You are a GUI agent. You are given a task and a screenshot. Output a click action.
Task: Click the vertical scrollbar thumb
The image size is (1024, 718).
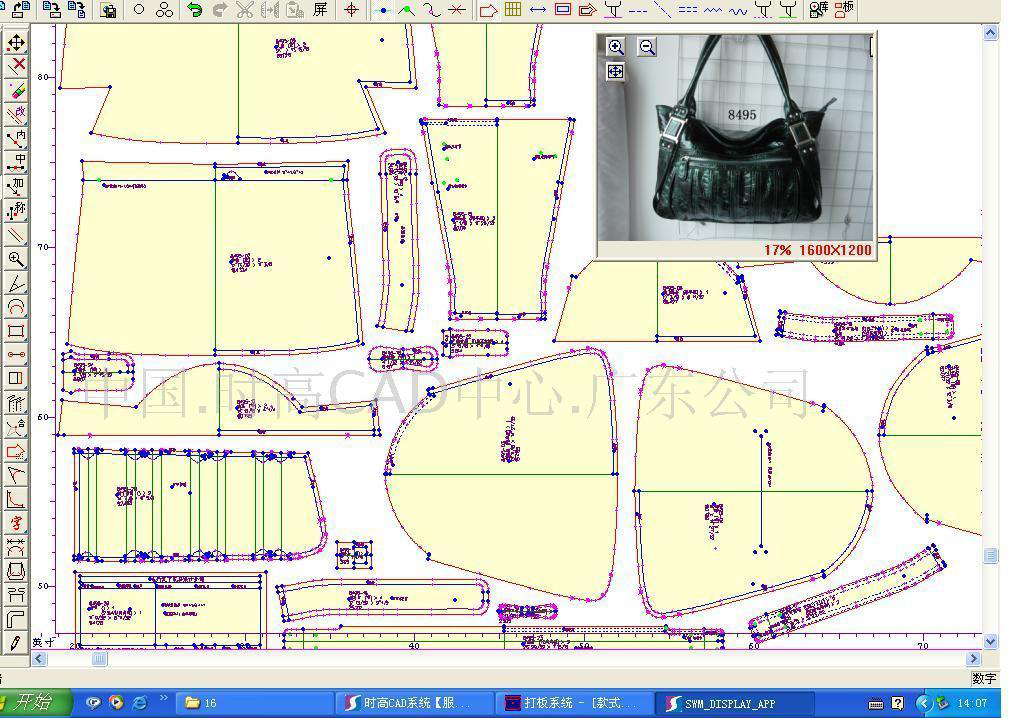pos(991,555)
